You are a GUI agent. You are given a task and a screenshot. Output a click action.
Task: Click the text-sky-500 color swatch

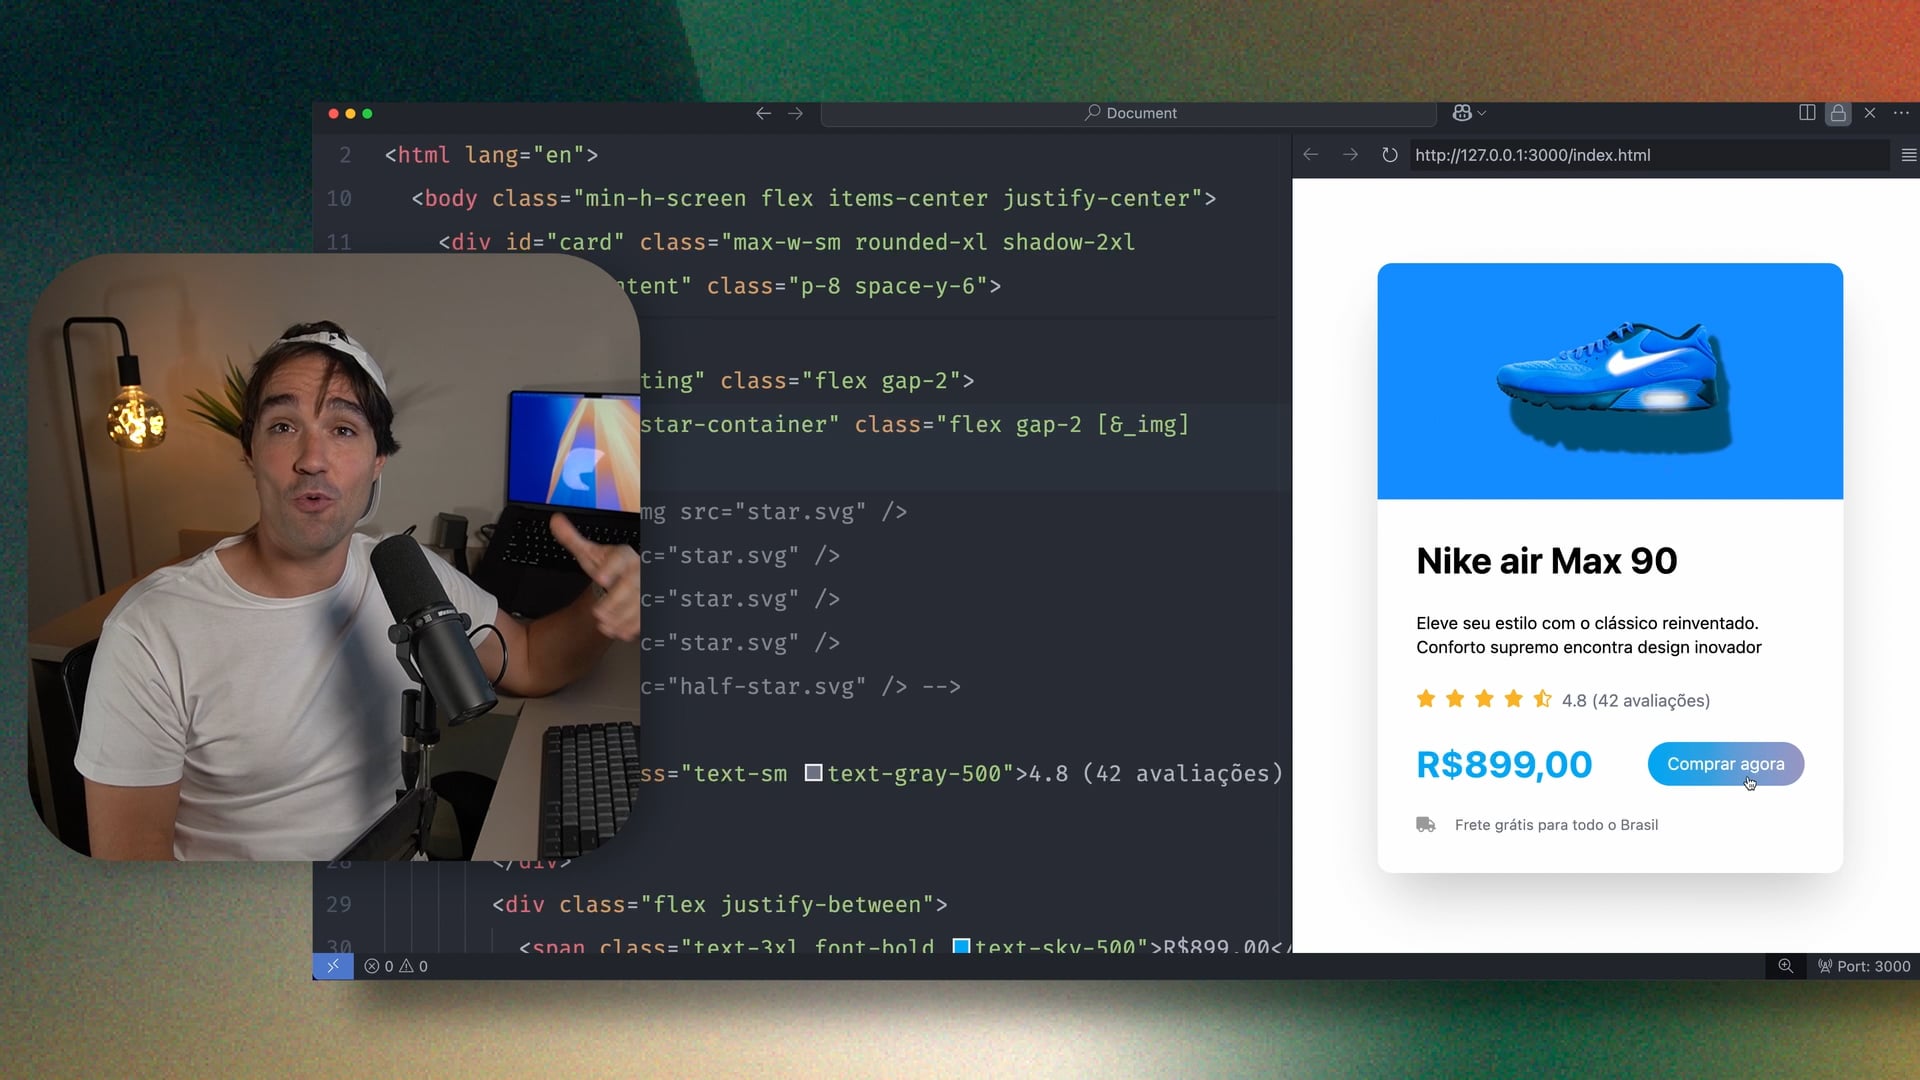(x=961, y=946)
